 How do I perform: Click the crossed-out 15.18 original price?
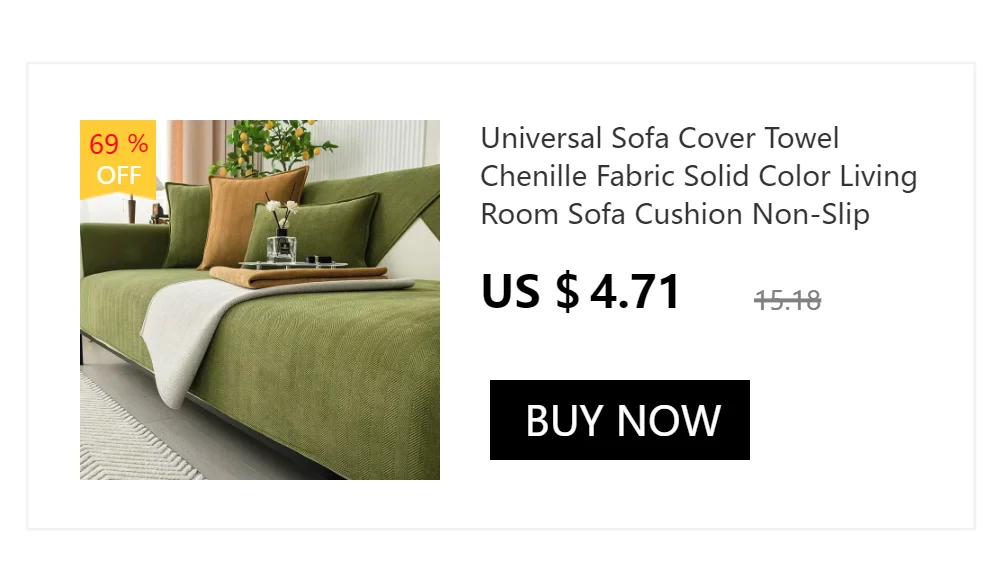click(788, 300)
